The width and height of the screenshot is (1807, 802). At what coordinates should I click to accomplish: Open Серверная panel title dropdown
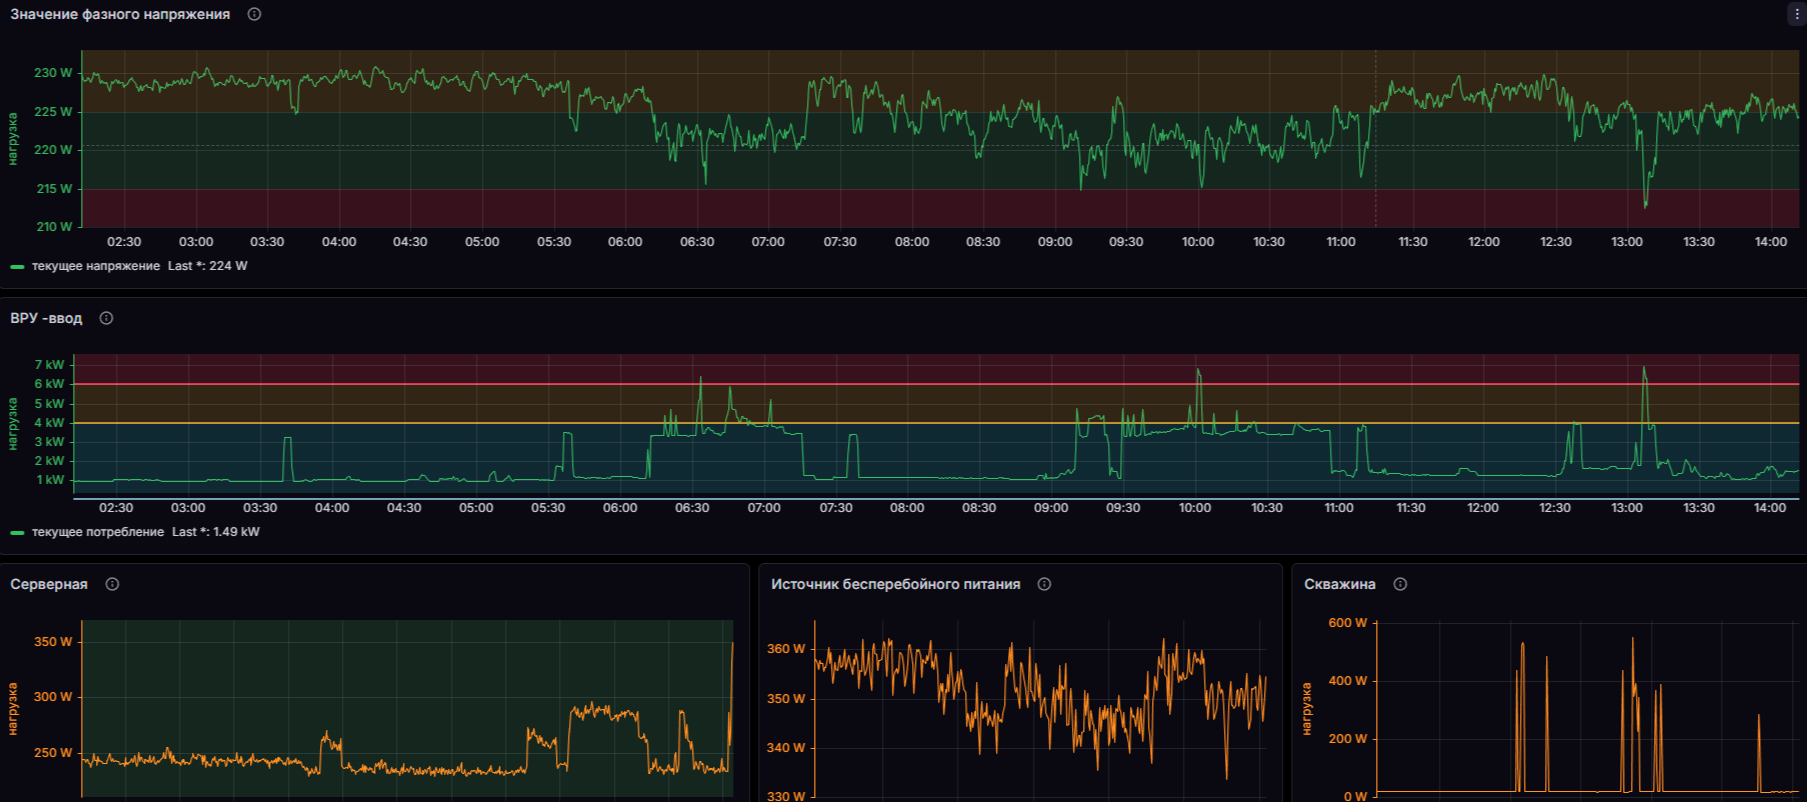(x=49, y=584)
